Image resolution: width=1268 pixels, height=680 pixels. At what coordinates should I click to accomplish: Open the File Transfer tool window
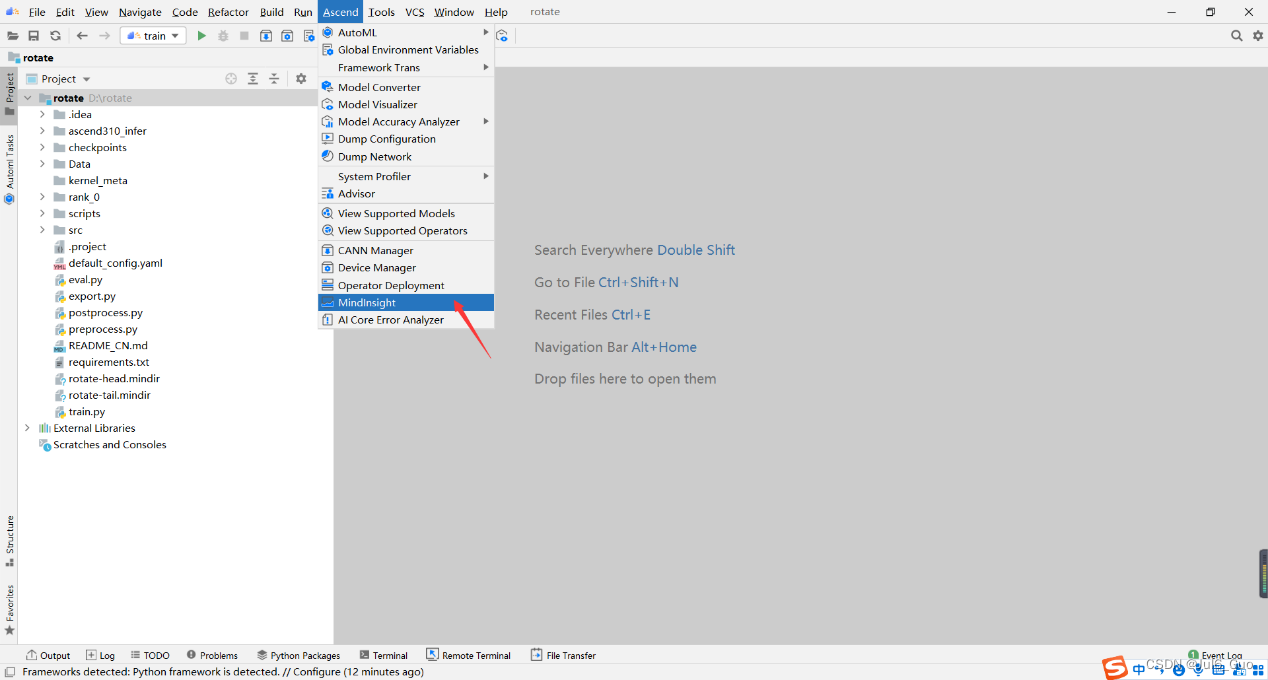click(x=563, y=655)
